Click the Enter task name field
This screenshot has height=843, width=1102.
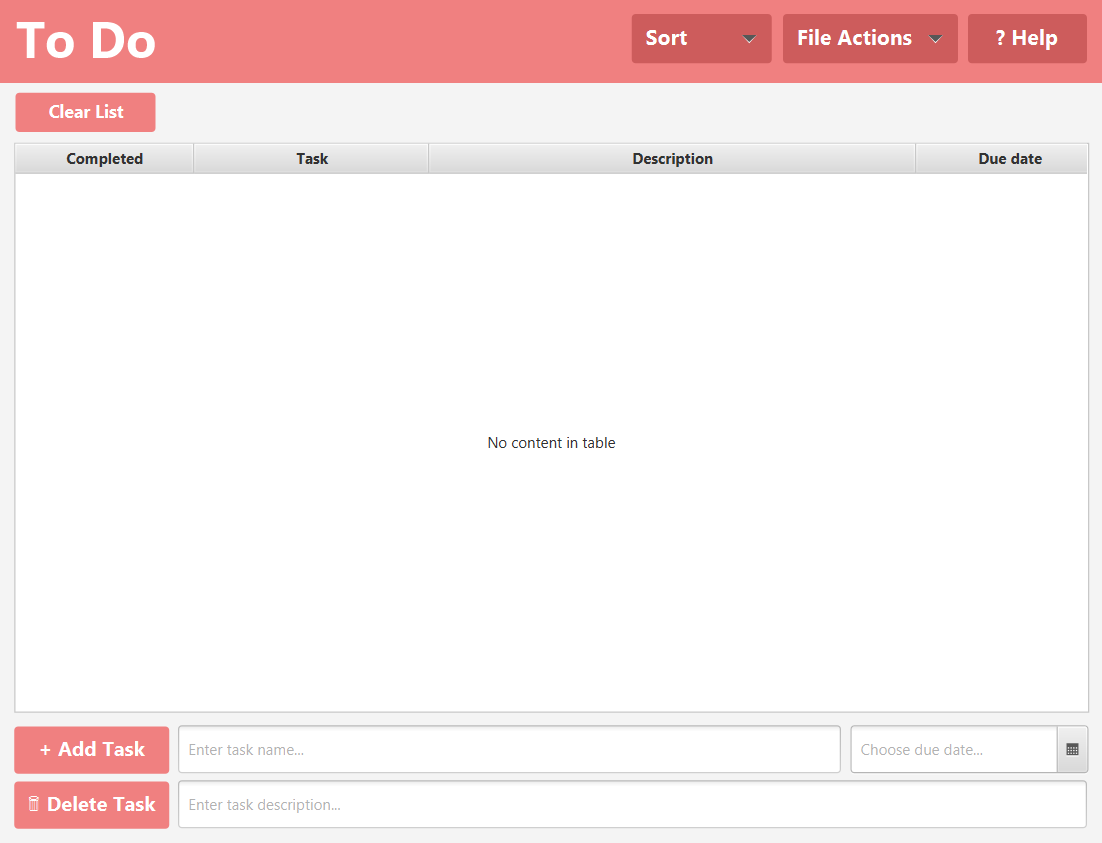point(509,749)
